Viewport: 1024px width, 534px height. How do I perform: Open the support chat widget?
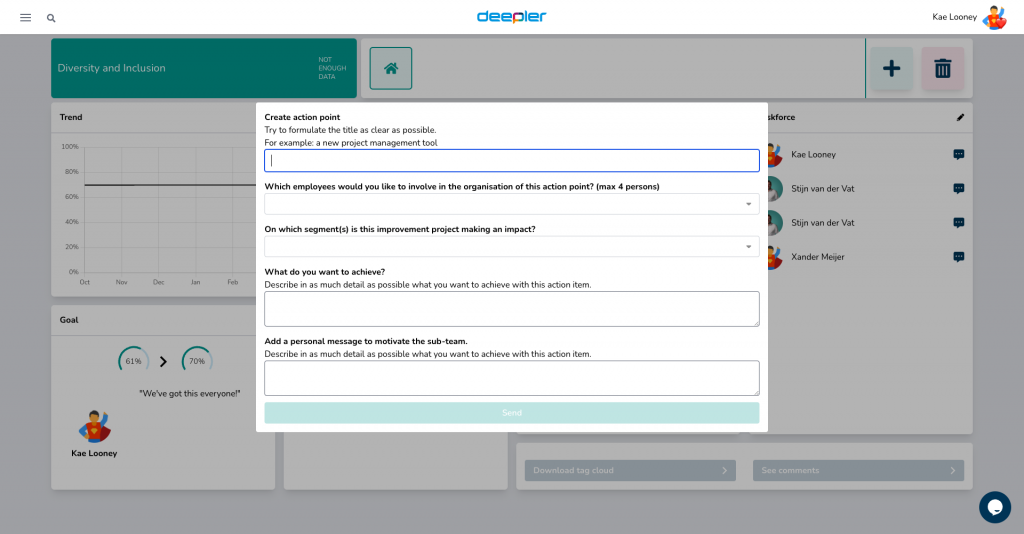tap(995, 507)
